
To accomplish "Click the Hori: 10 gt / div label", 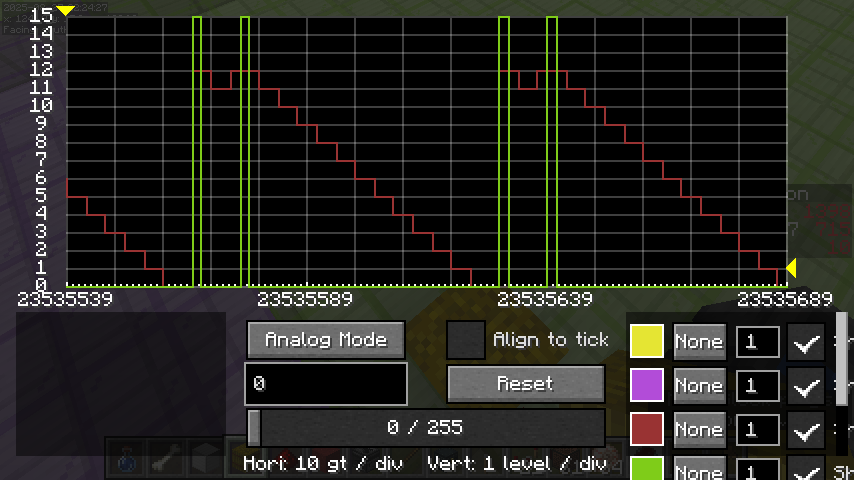I will 323,464.
